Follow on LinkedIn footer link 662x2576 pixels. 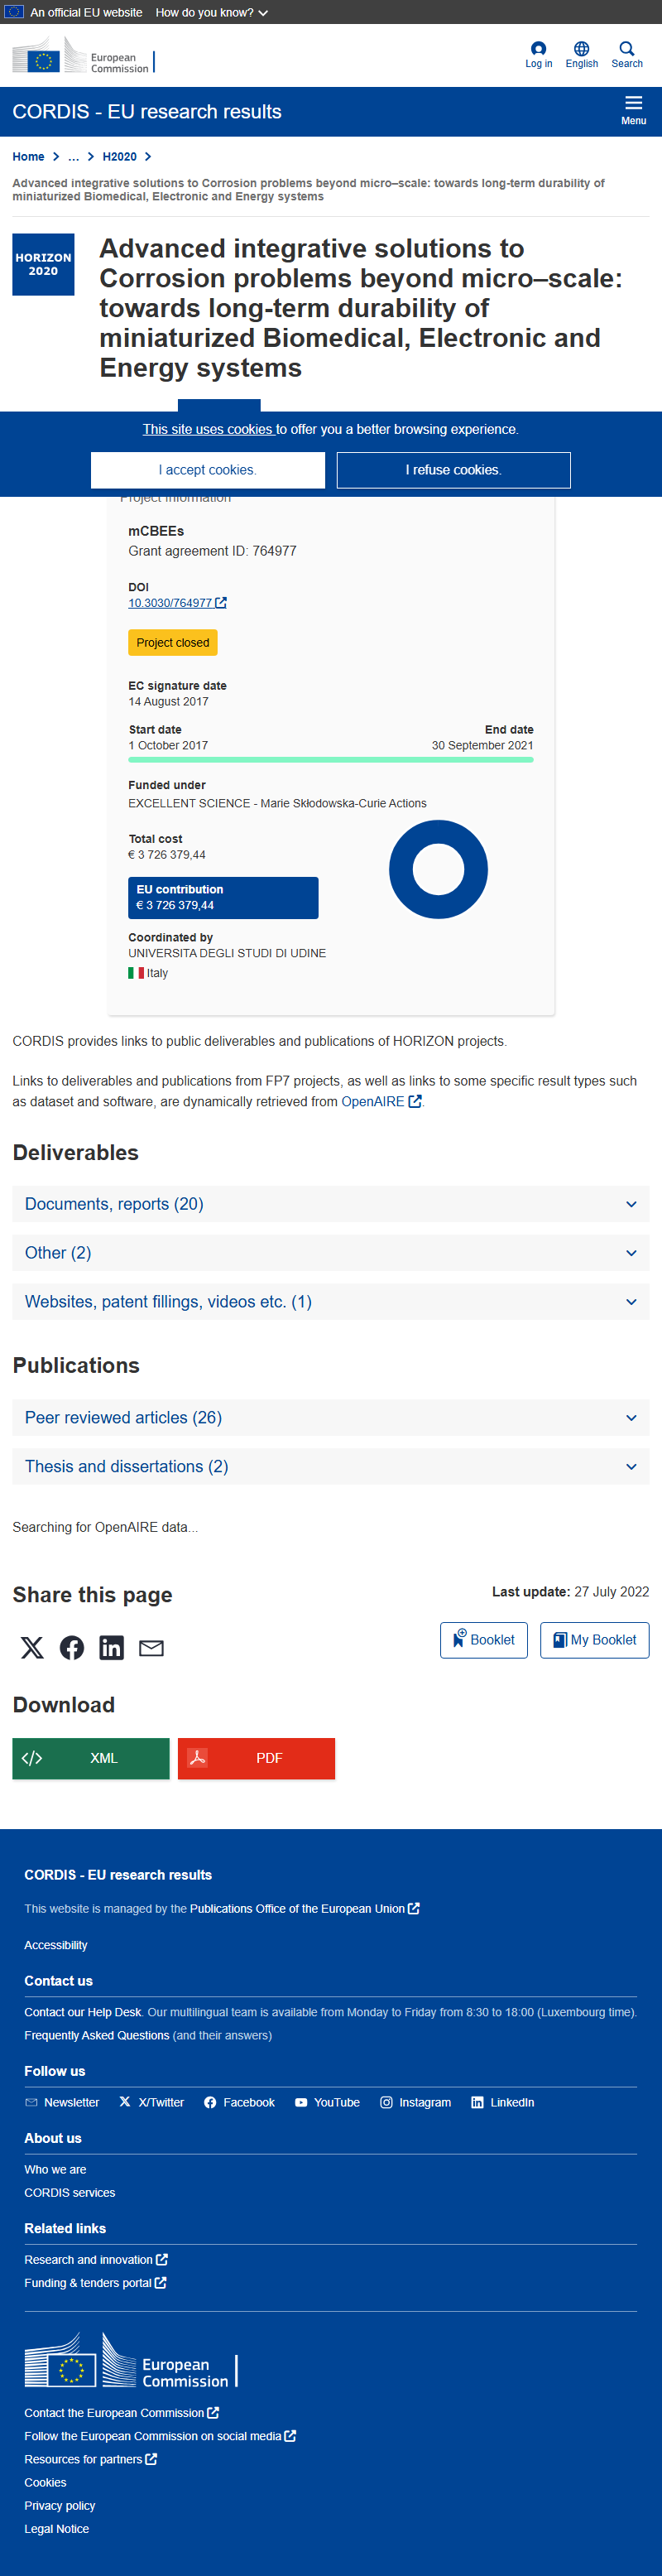click(x=502, y=2102)
